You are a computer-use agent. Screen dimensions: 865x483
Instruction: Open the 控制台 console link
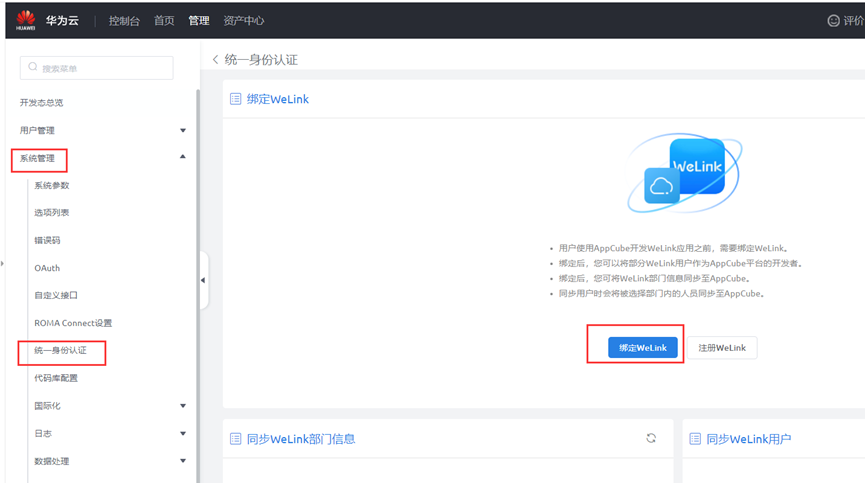124,21
